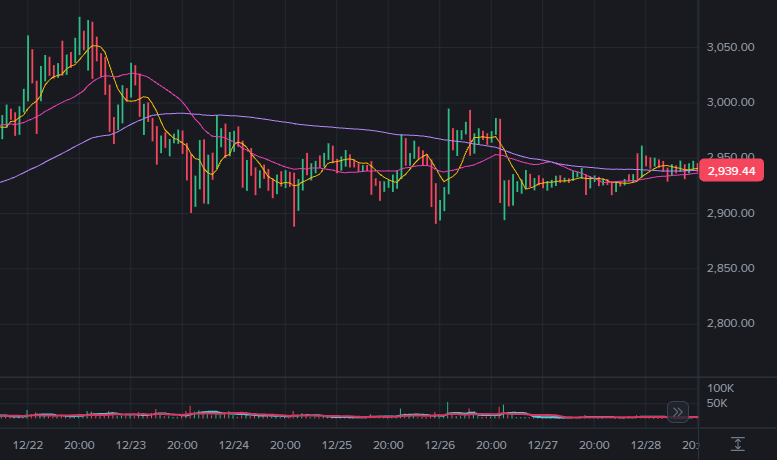Click the vertical auto-fit scale icon
Image resolution: width=777 pixels, height=460 pixels.
coord(738,443)
